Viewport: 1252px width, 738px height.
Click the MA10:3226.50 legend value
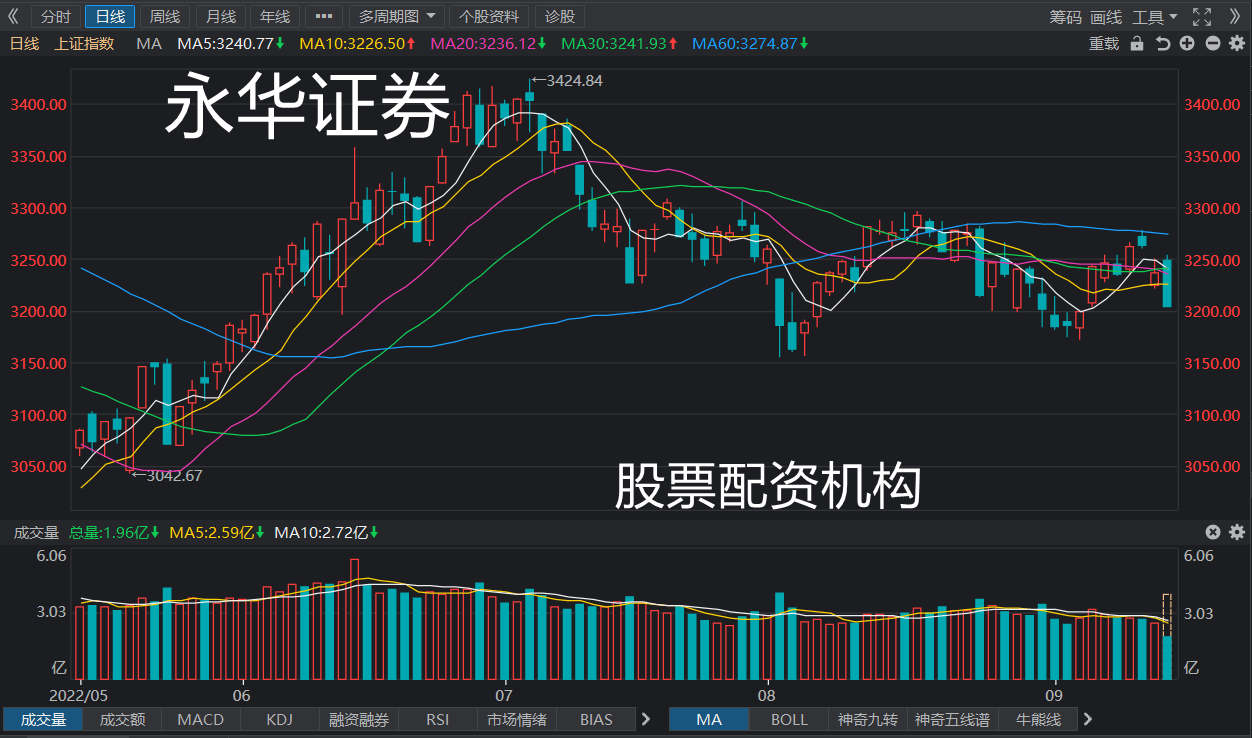click(357, 44)
